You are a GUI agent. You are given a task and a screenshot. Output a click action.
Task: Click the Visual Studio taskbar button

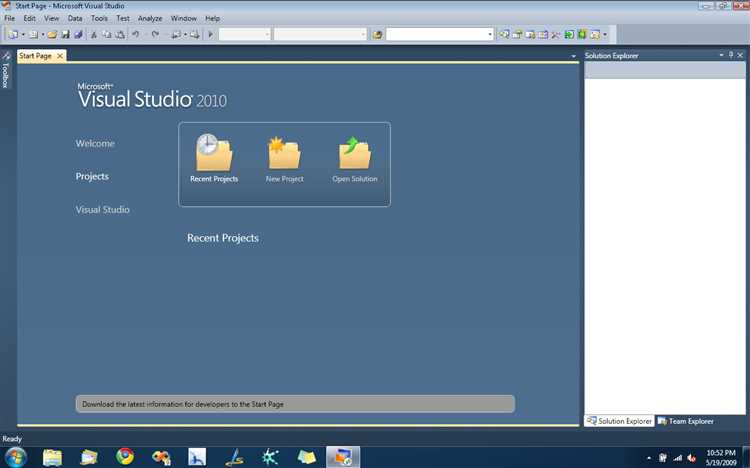click(343, 457)
